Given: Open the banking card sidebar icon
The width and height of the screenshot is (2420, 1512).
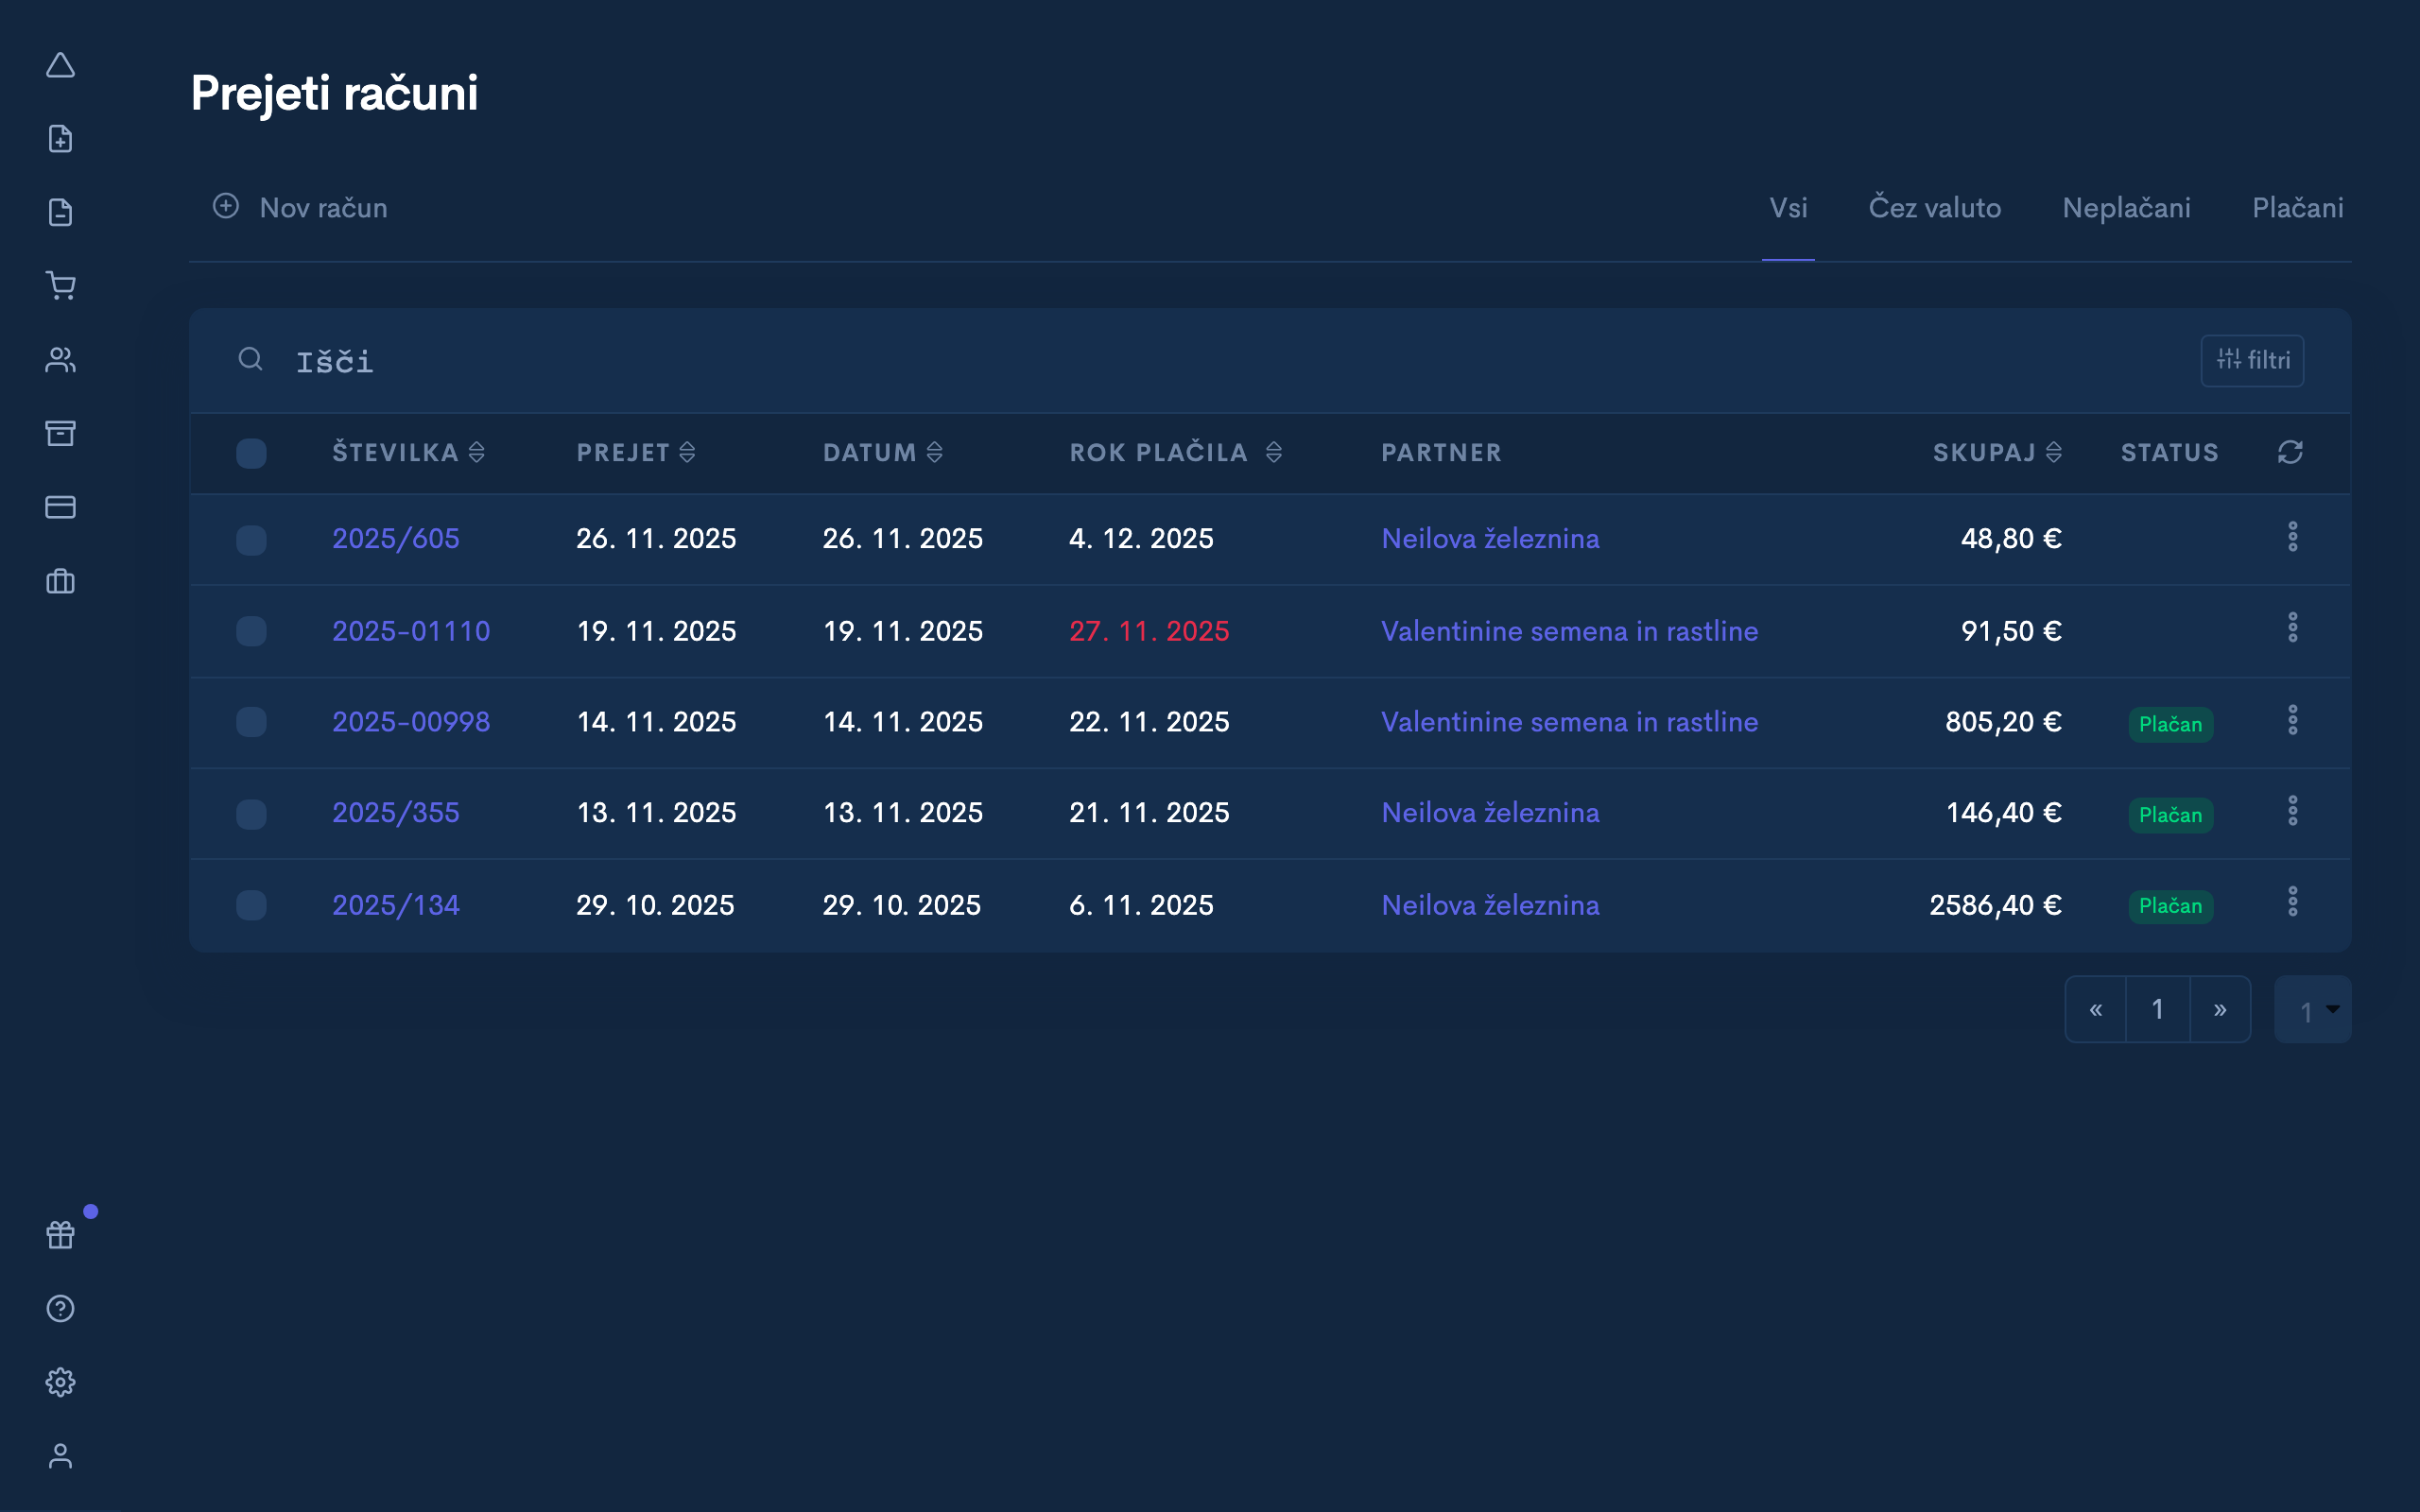Looking at the screenshot, I should 61,507.
